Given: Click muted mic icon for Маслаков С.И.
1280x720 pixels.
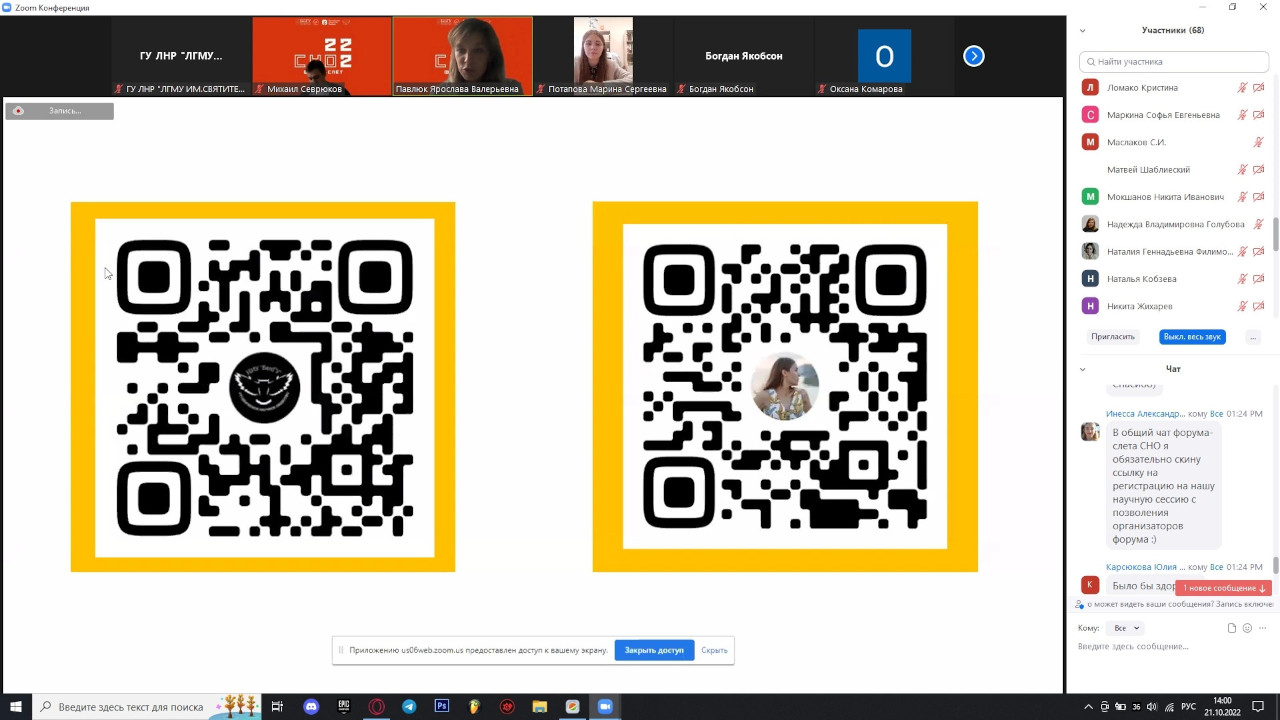Looking at the screenshot, I should (x=1259, y=142).
